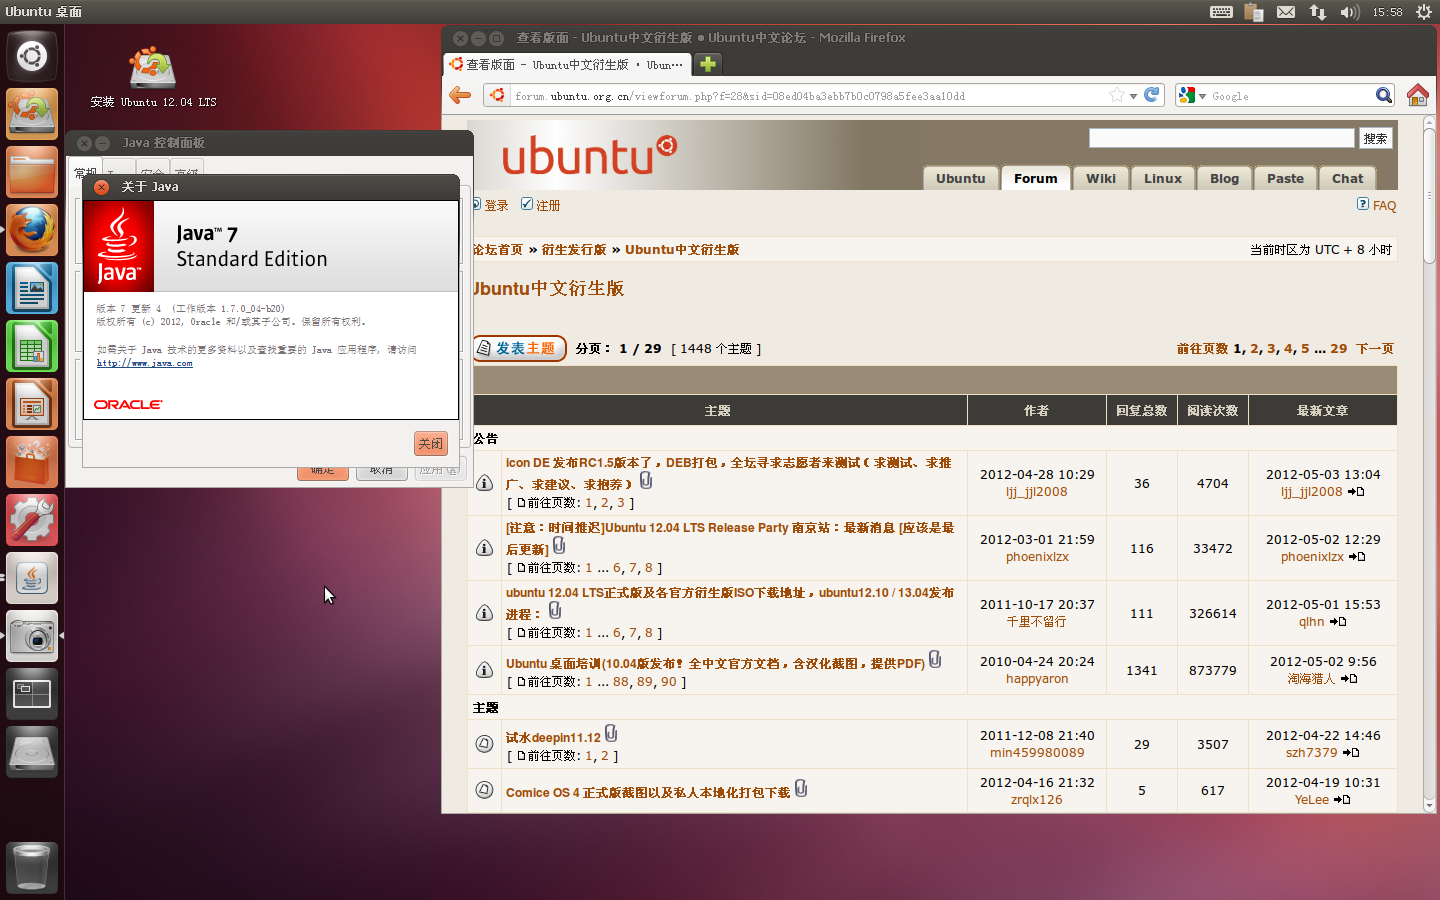
Task: Jump to latest post by szh7379
Action: coord(1352,752)
